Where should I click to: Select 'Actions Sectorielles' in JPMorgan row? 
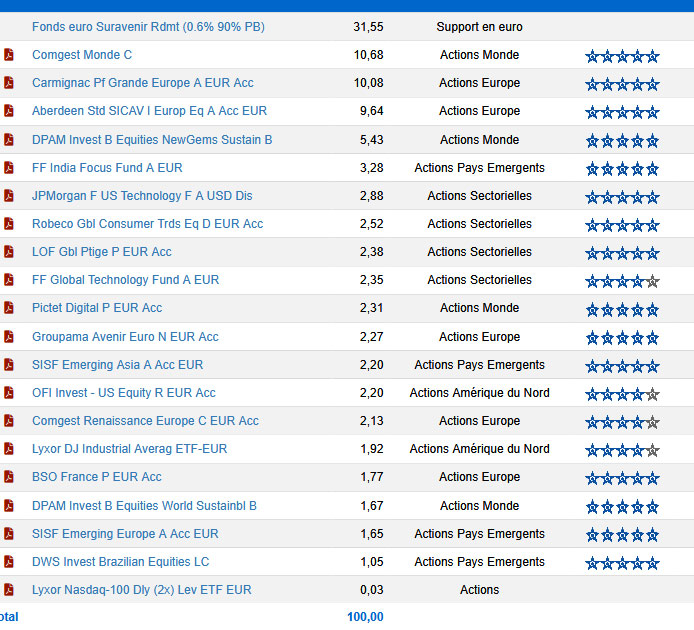point(479,196)
